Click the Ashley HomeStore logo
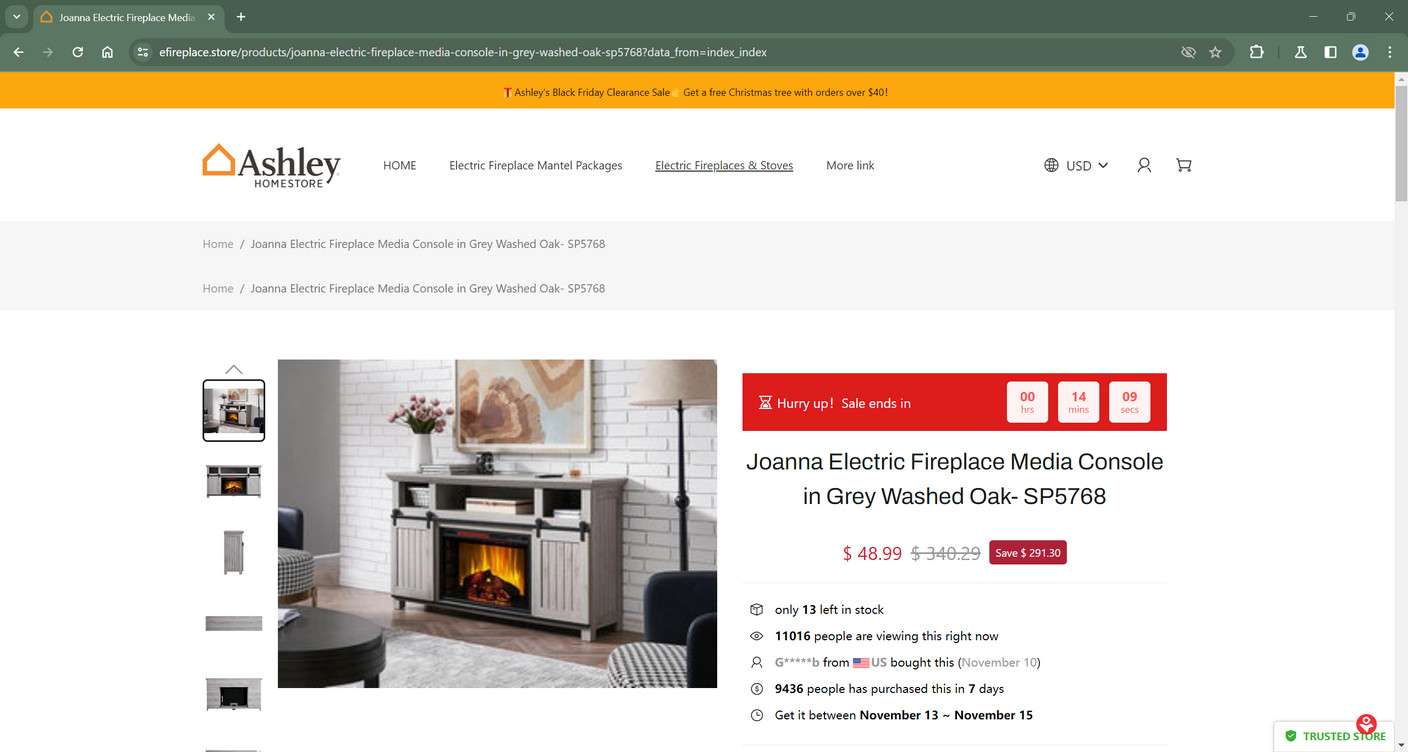 pos(271,164)
